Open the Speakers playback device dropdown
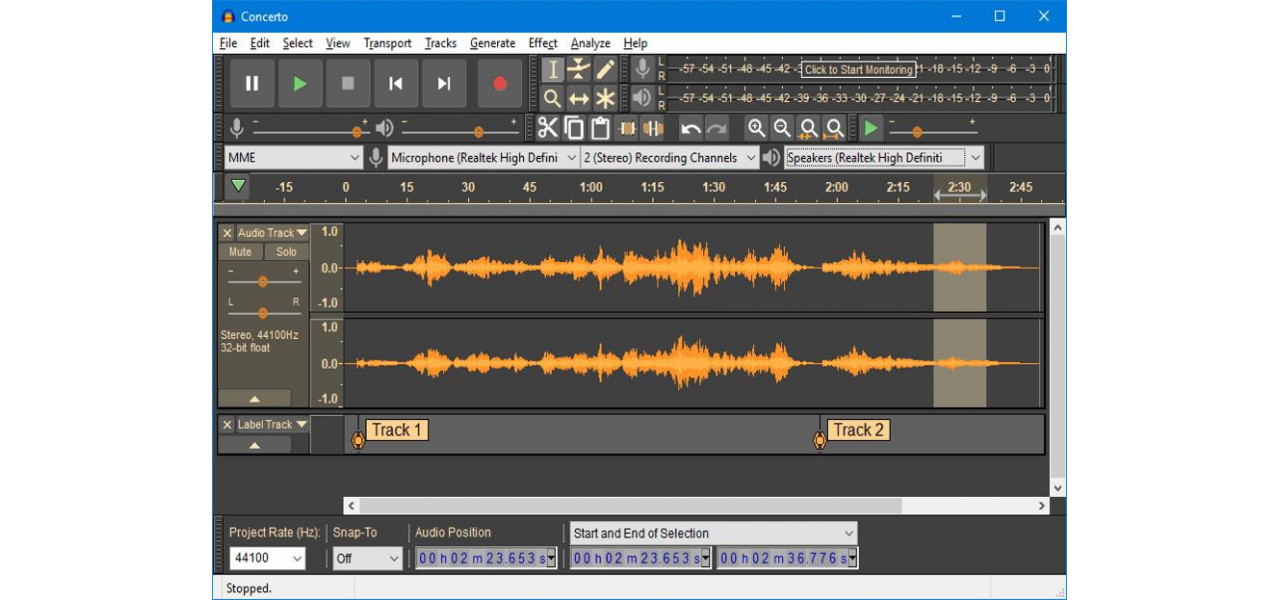This screenshot has width=1280, height=600. [884, 158]
